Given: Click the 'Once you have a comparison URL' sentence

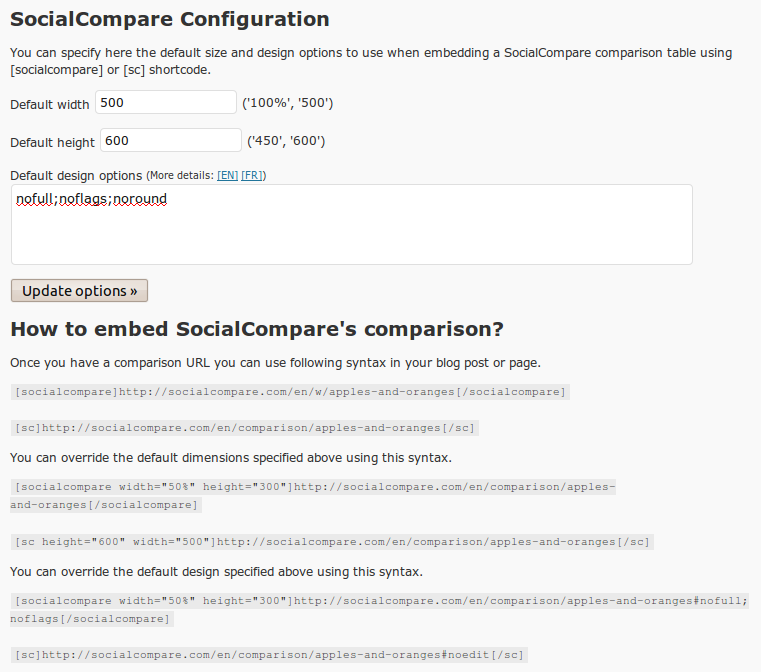Looking at the screenshot, I should click(275, 363).
